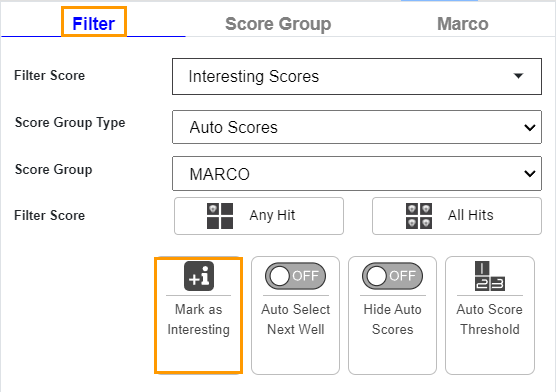The height and width of the screenshot is (392, 556).
Task: Open the Interesting Scores filter dropdown
Action: click(x=357, y=76)
